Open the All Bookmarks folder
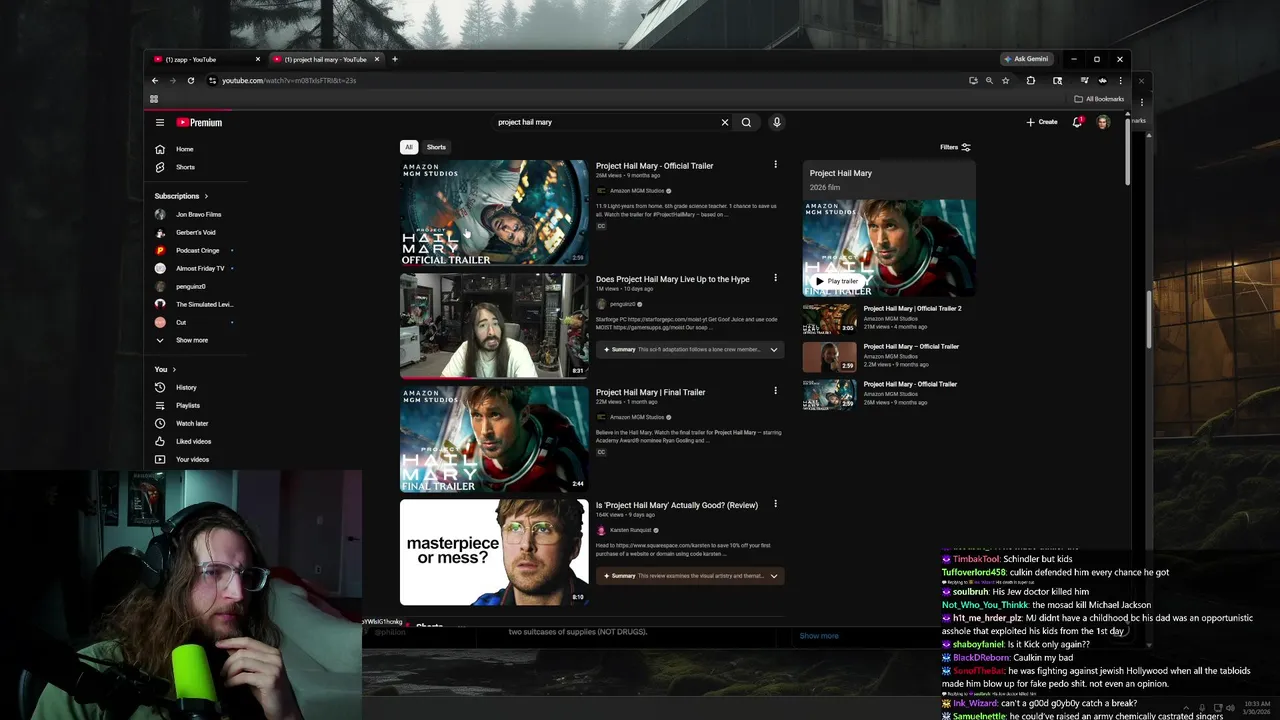The width and height of the screenshot is (1280, 720). (x=1099, y=99)
